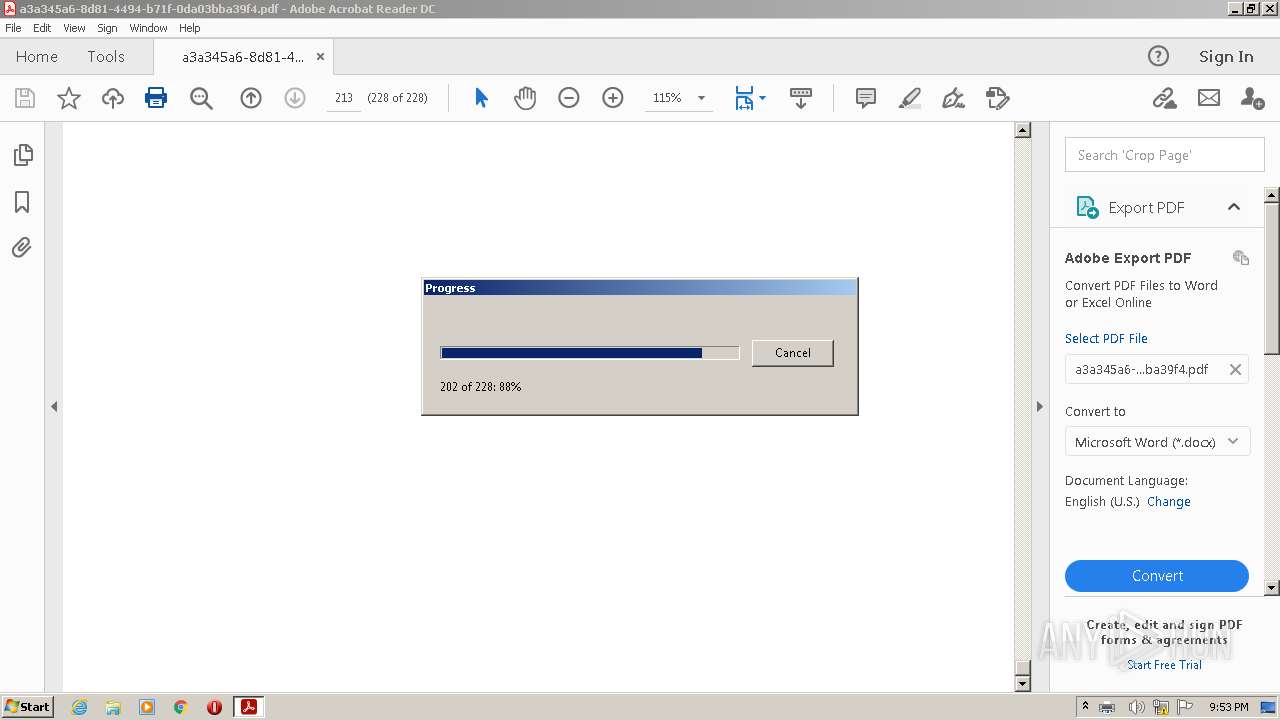
Task: Close the open document tab
Action: 321,57
